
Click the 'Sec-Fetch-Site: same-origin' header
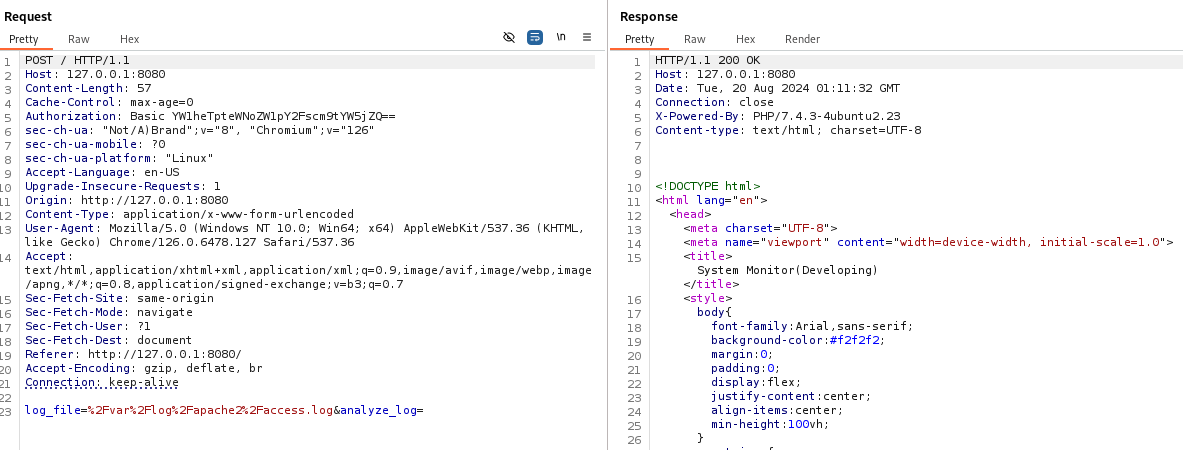point(120,298)
